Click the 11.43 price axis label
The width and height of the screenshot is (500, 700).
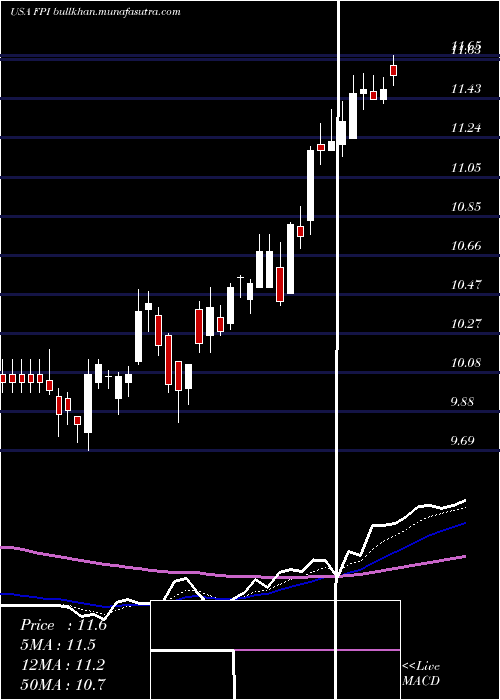click(x=466, y=89)
